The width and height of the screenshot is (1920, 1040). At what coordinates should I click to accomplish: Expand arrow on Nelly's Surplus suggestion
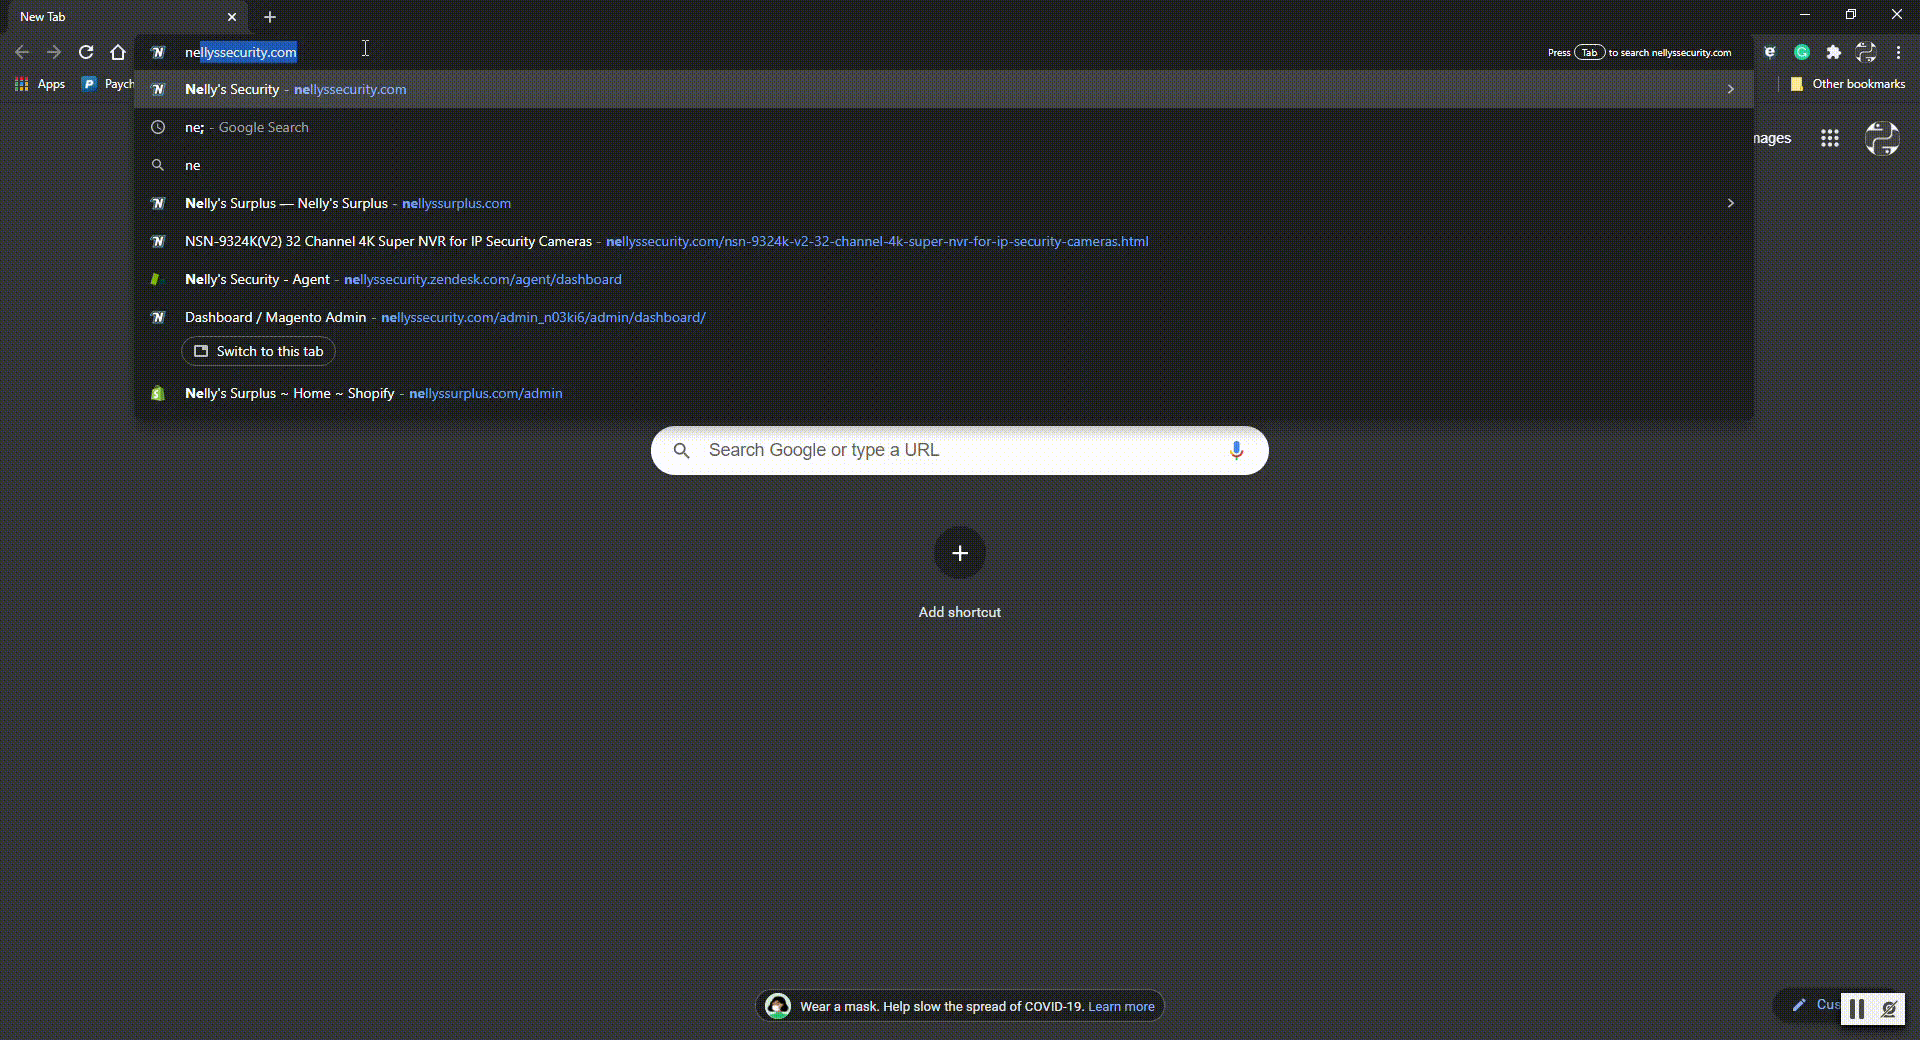(1731, 203)
